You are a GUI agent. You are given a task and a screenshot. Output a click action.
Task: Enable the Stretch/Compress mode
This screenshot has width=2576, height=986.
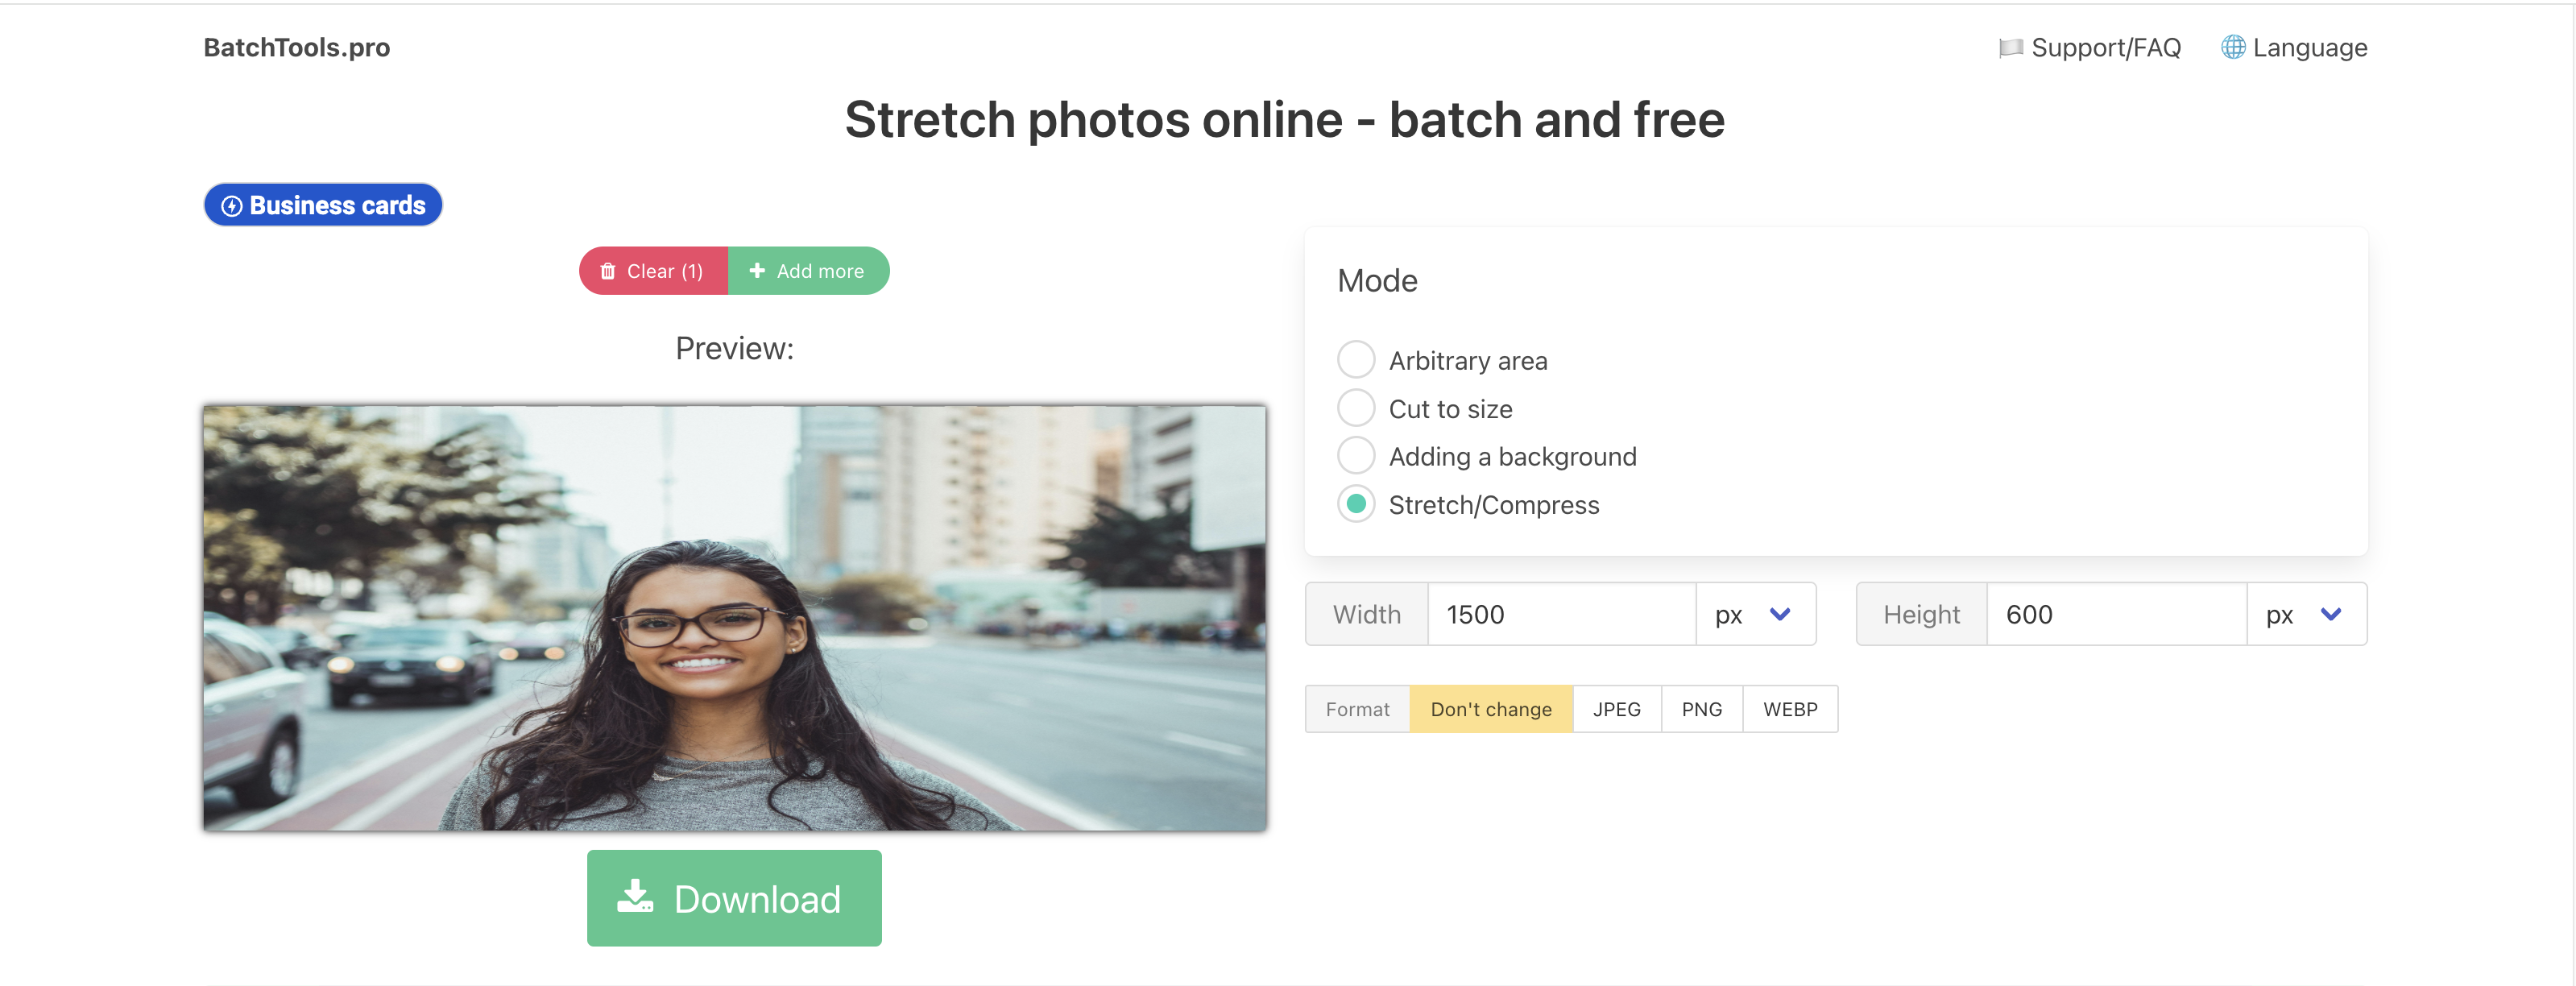tap(1356, 504)
